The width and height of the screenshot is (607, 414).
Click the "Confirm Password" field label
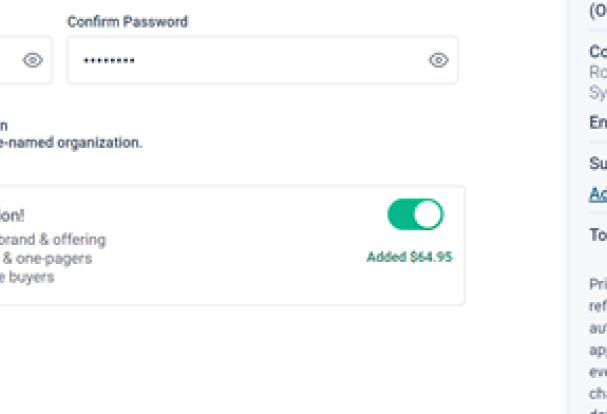click(127, 21)
